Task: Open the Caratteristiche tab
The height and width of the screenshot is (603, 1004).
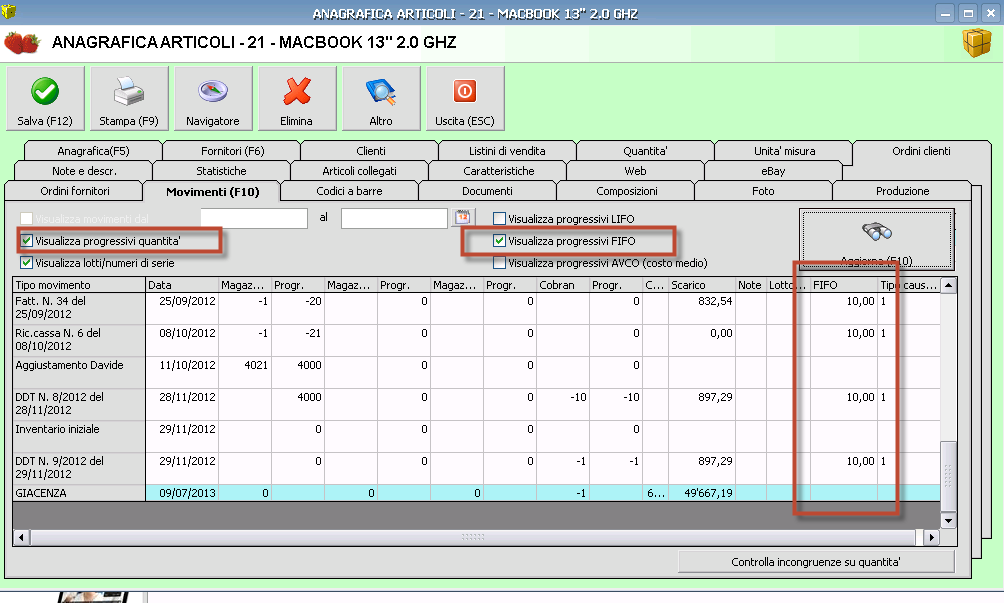Action: (x=499, y=171)
